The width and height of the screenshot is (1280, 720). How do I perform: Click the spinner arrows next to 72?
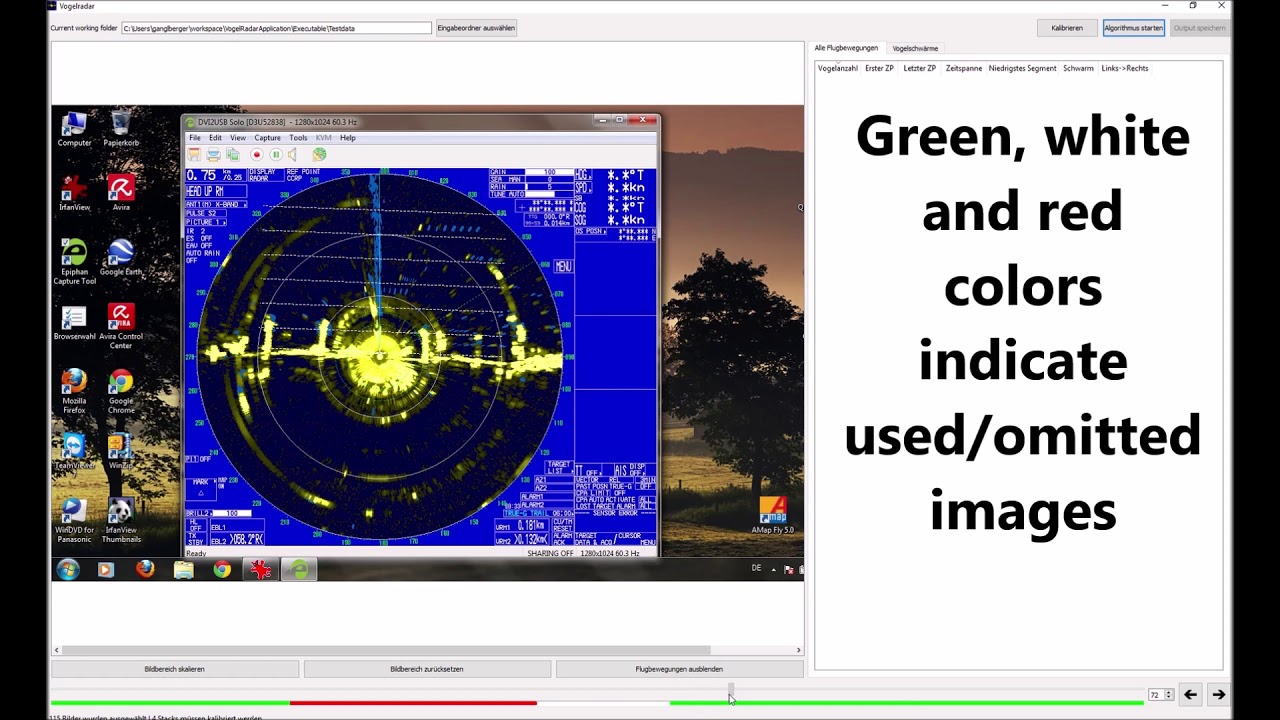pyautogui.click(x=1169, y=695)
